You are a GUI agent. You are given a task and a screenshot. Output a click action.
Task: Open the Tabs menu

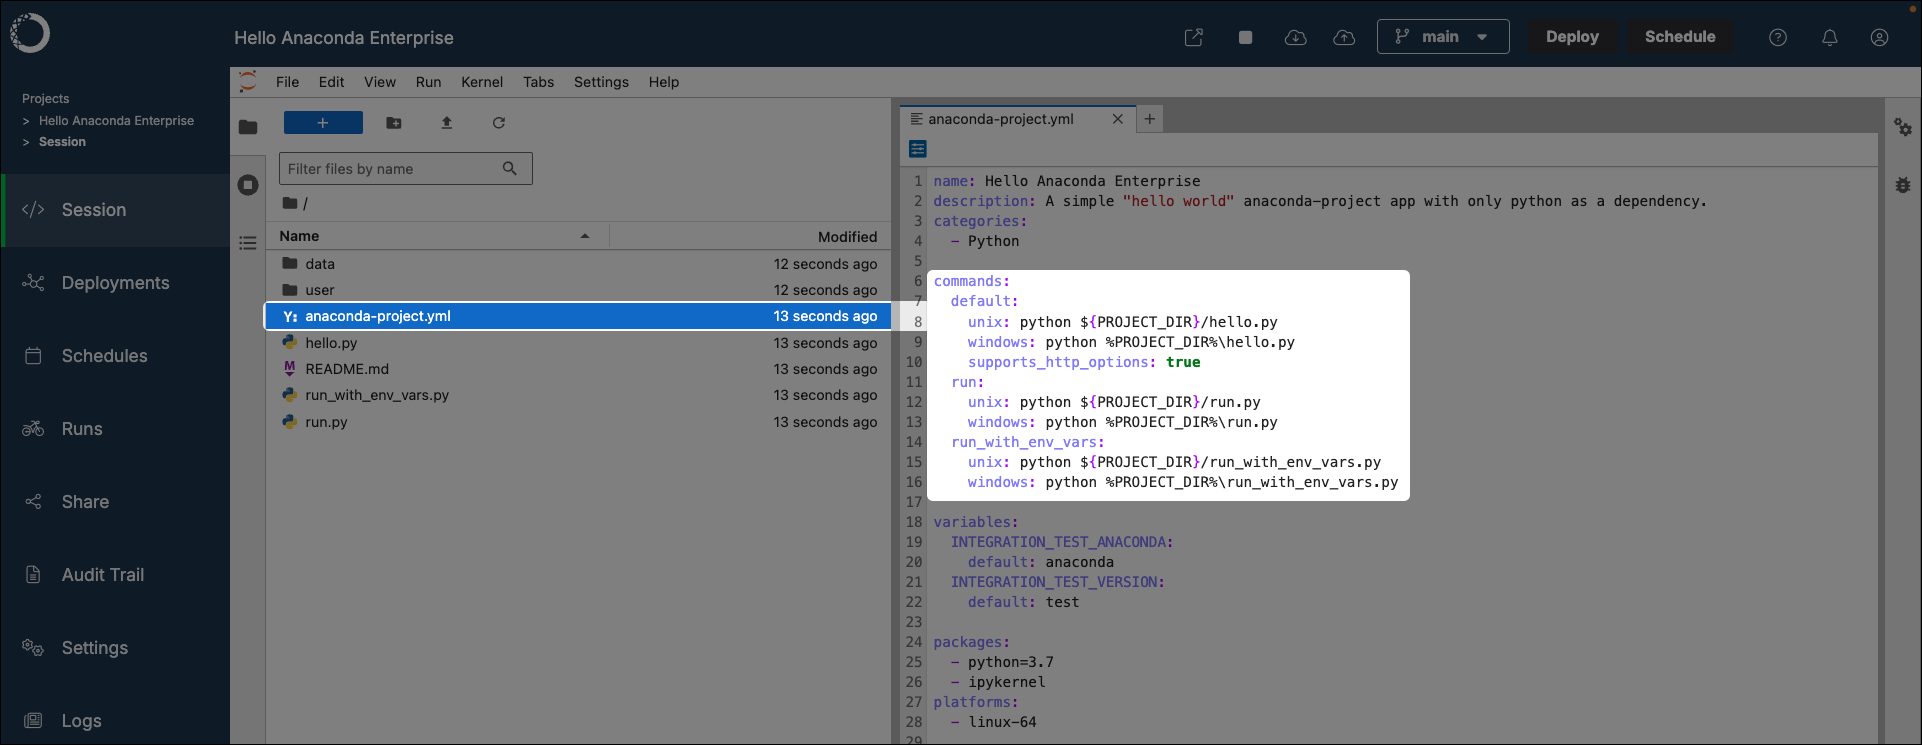538,82
